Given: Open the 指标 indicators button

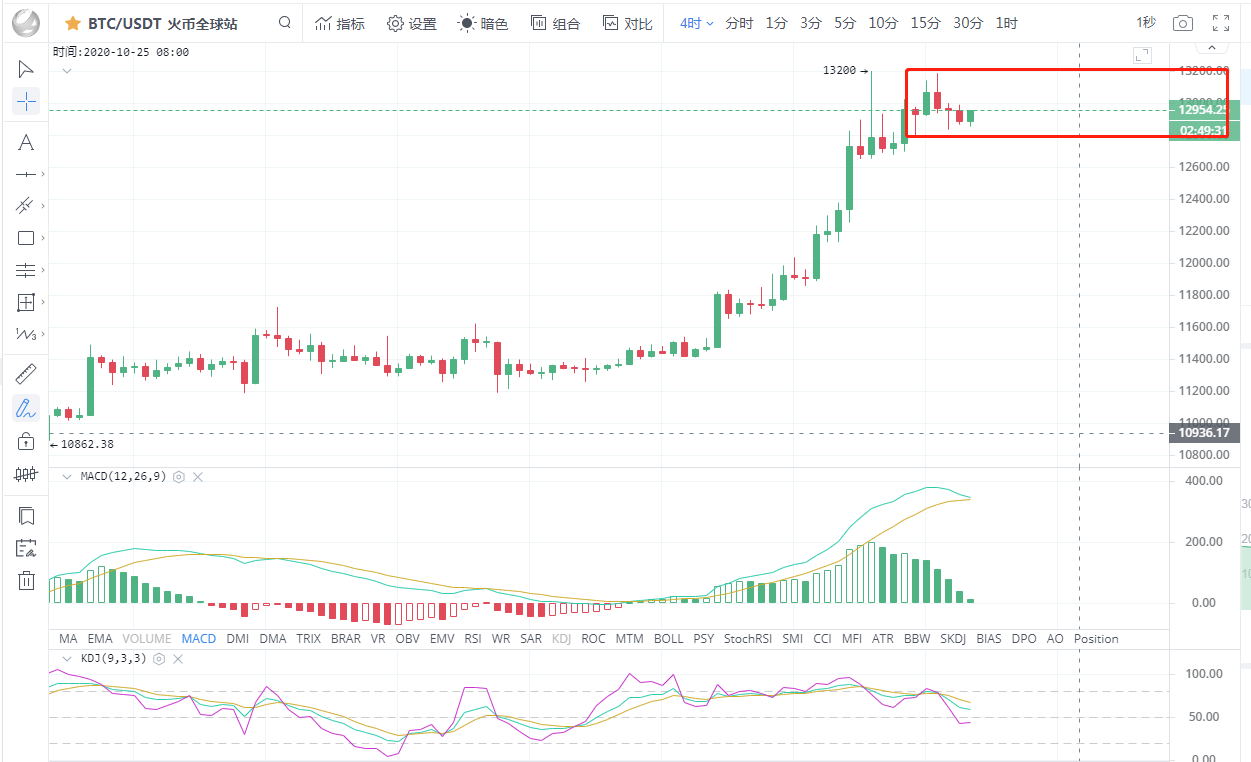Looking at the screenshot, I should tap(340, 23).
